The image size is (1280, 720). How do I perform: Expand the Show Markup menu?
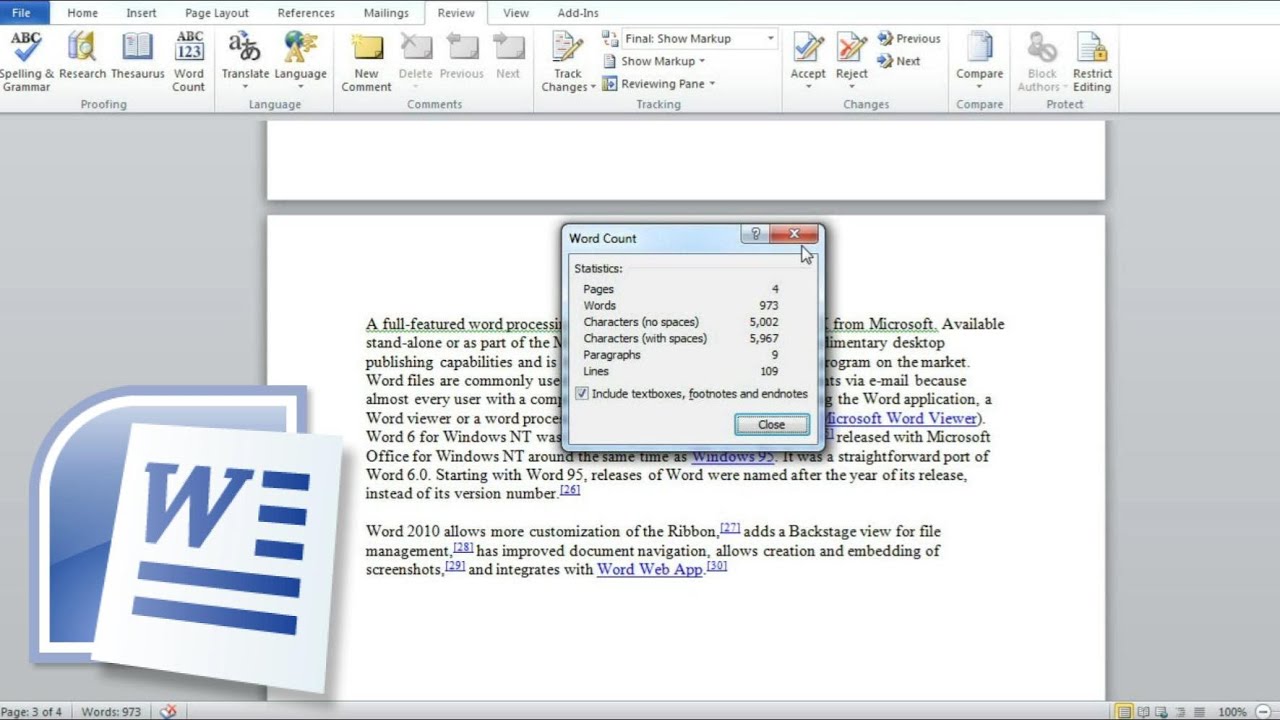[654, 61]
